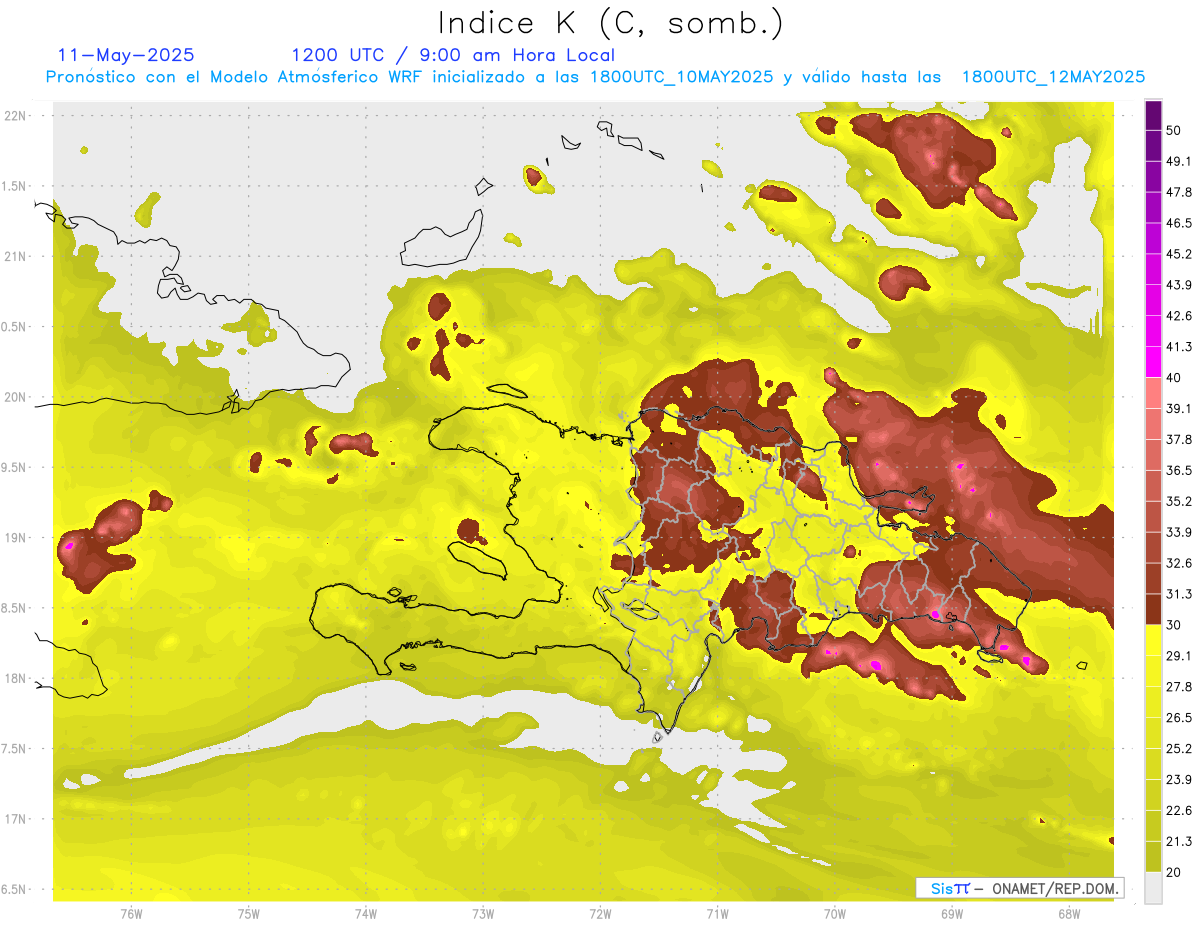Click the colorbar value "29.1"
1200x927 pixels.
(1179, 656)
